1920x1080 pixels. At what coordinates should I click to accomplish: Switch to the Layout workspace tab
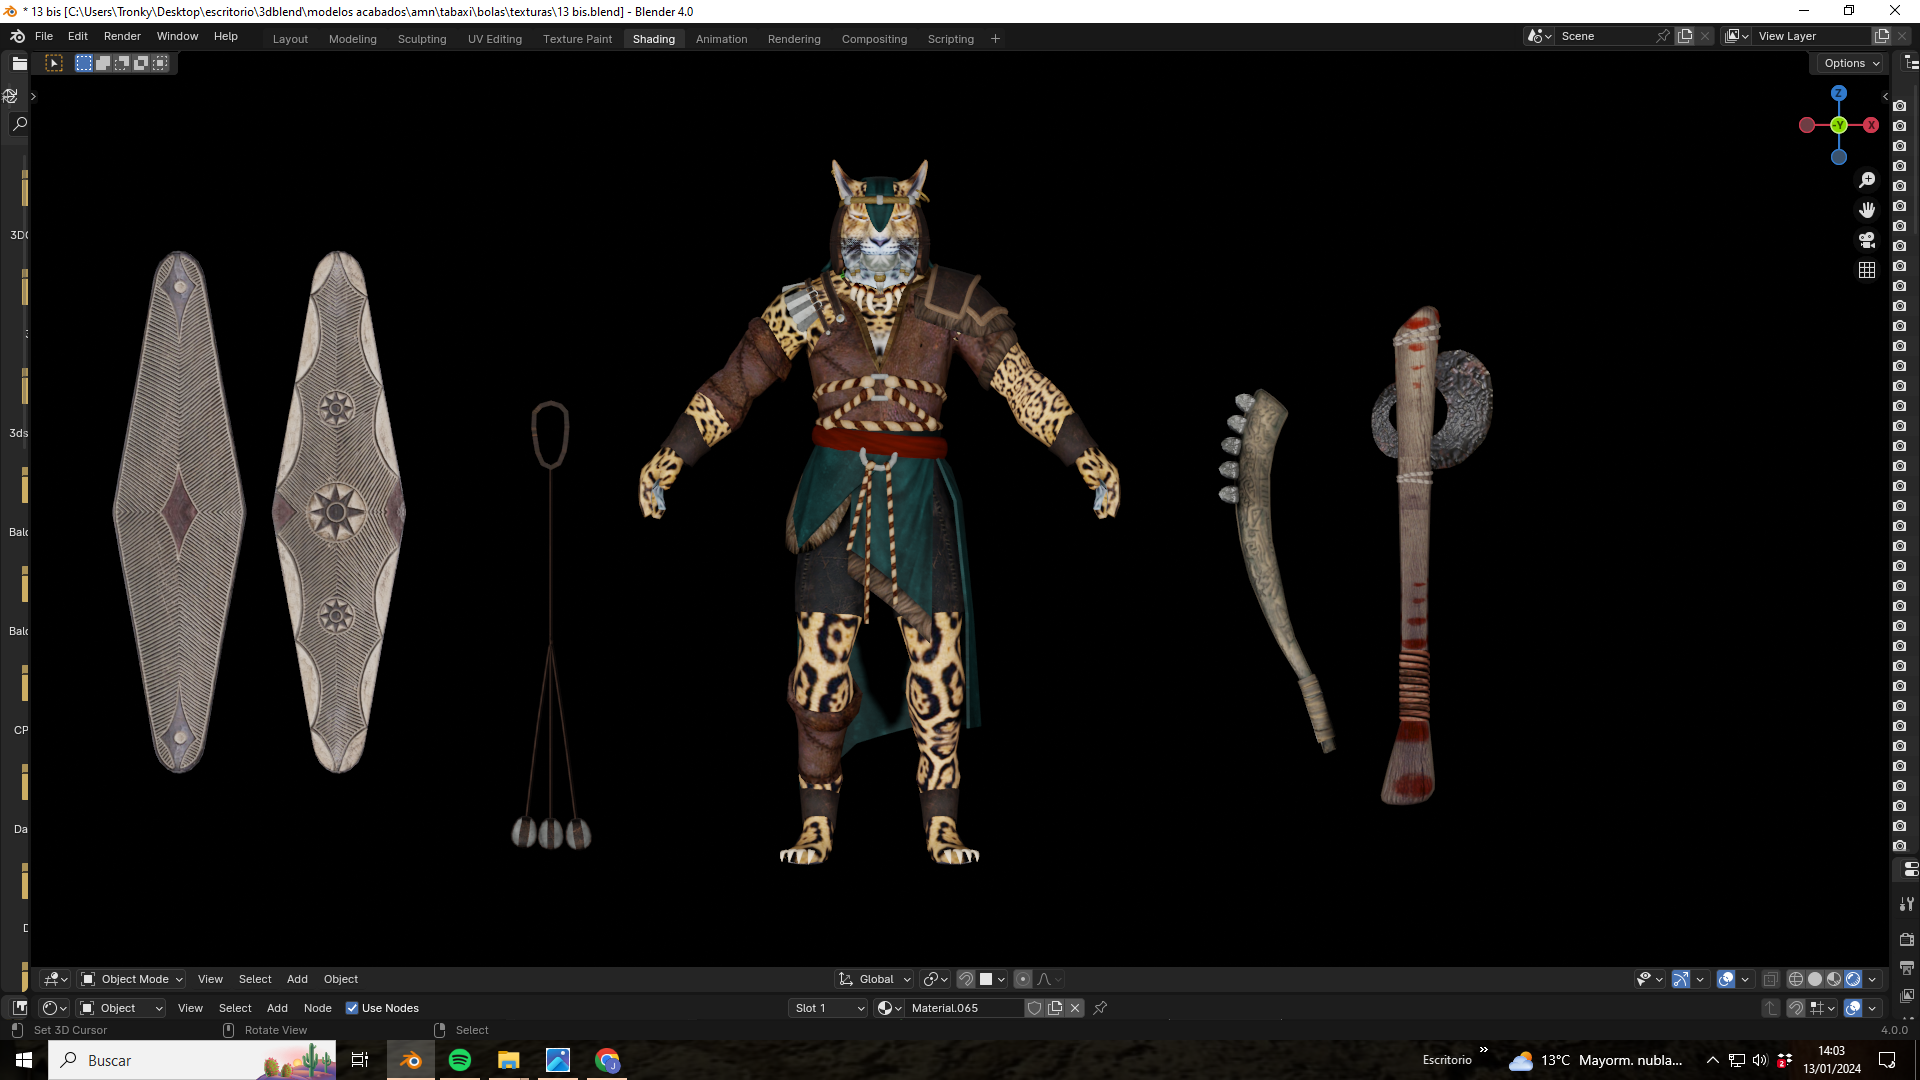290,39
